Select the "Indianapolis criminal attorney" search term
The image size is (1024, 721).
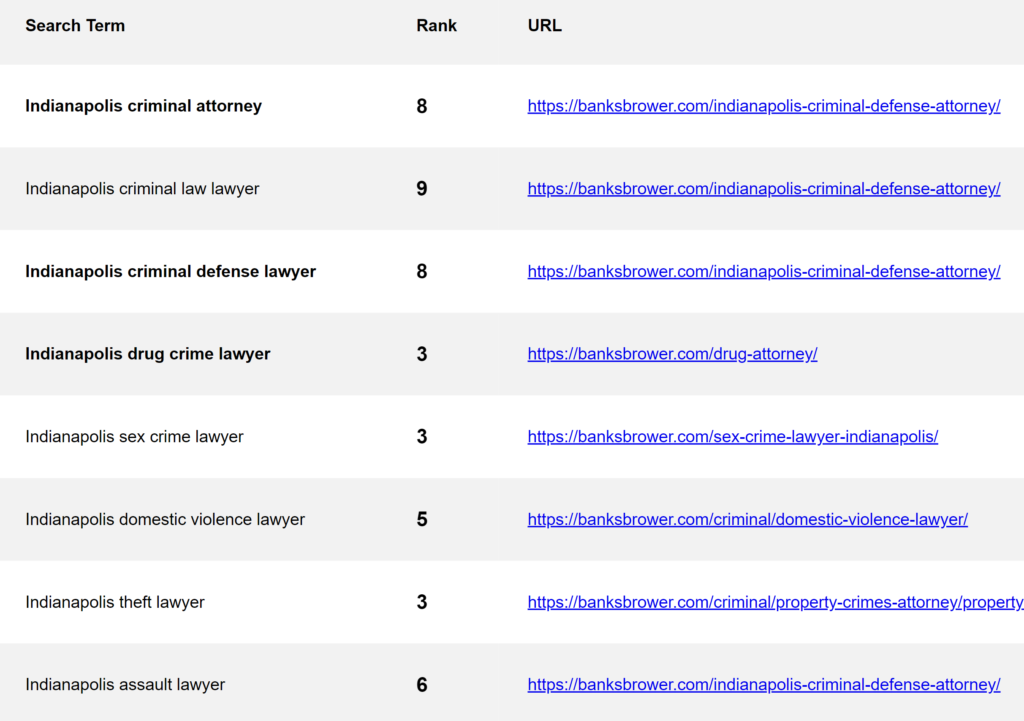pos(144,106)
